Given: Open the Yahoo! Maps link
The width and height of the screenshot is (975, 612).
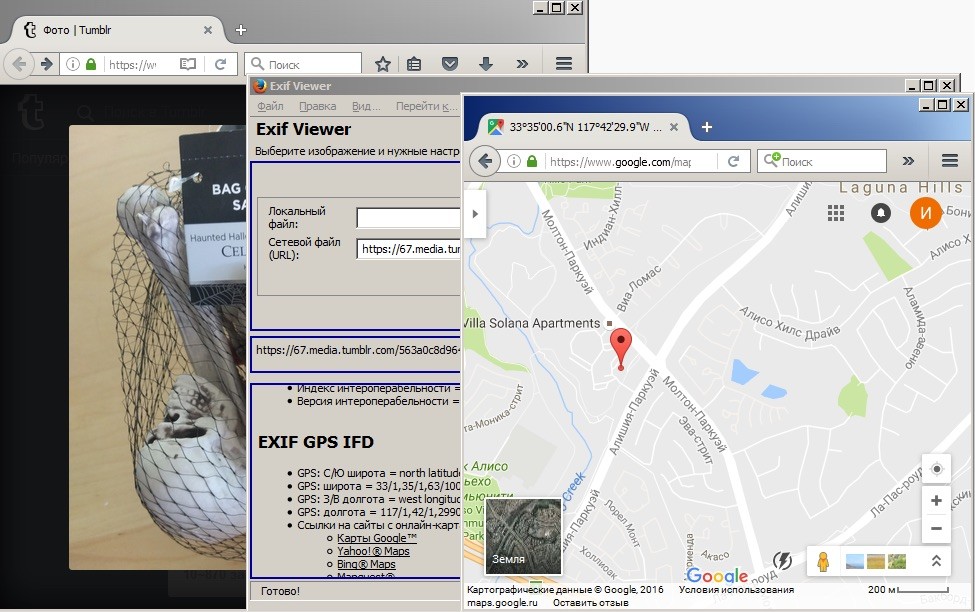Looking at the screenshot, I should click(x=373, y=551).
